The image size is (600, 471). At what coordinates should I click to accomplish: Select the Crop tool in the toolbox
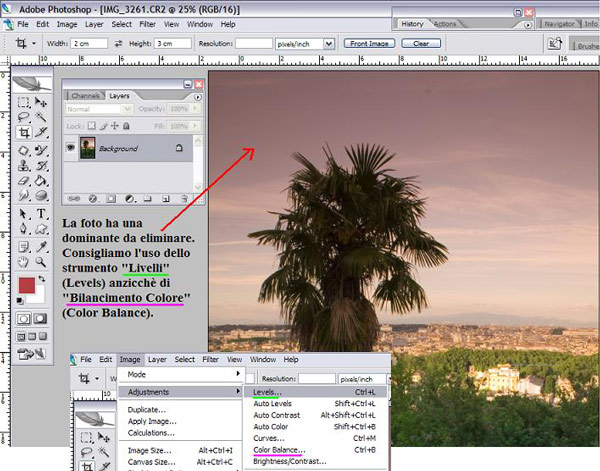(x=24, y=133)
